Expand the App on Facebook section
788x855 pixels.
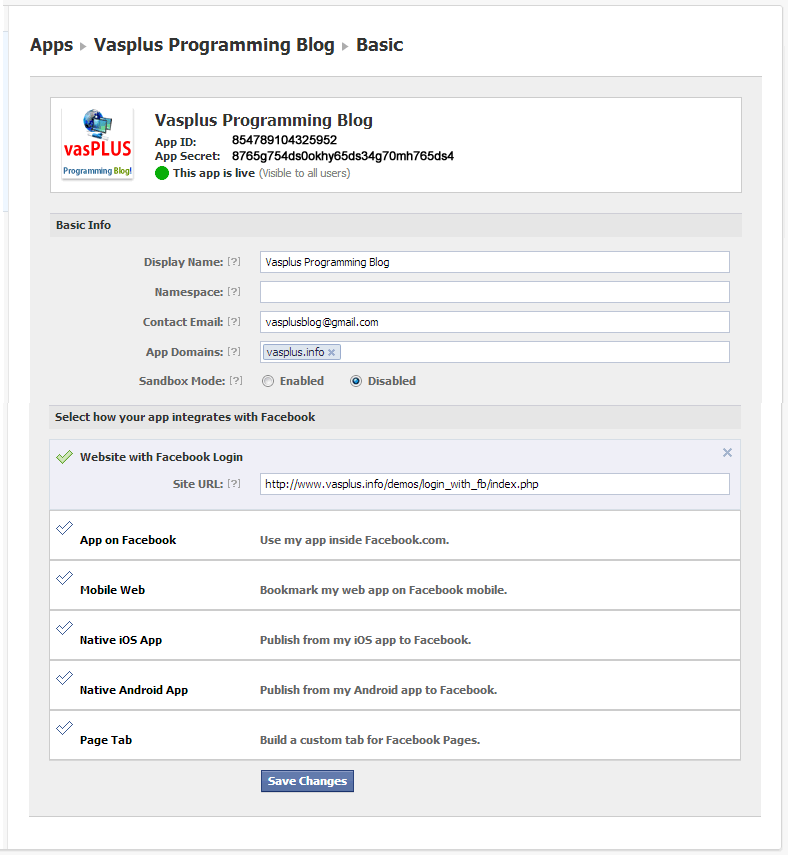point(395,535)
